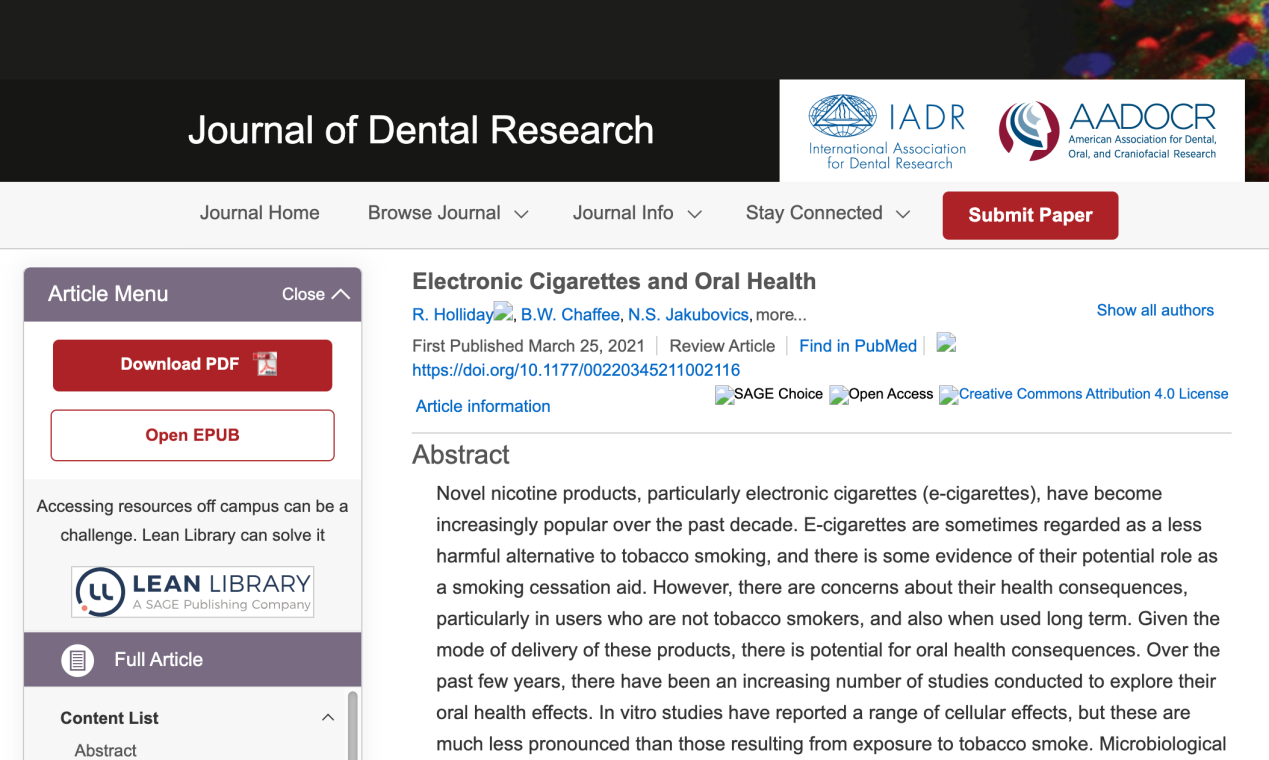Click the Lean Library logo
Image resolution: width=1269 pixels, height=760 pixels.
pyautogui.click(x=192, y=591)
